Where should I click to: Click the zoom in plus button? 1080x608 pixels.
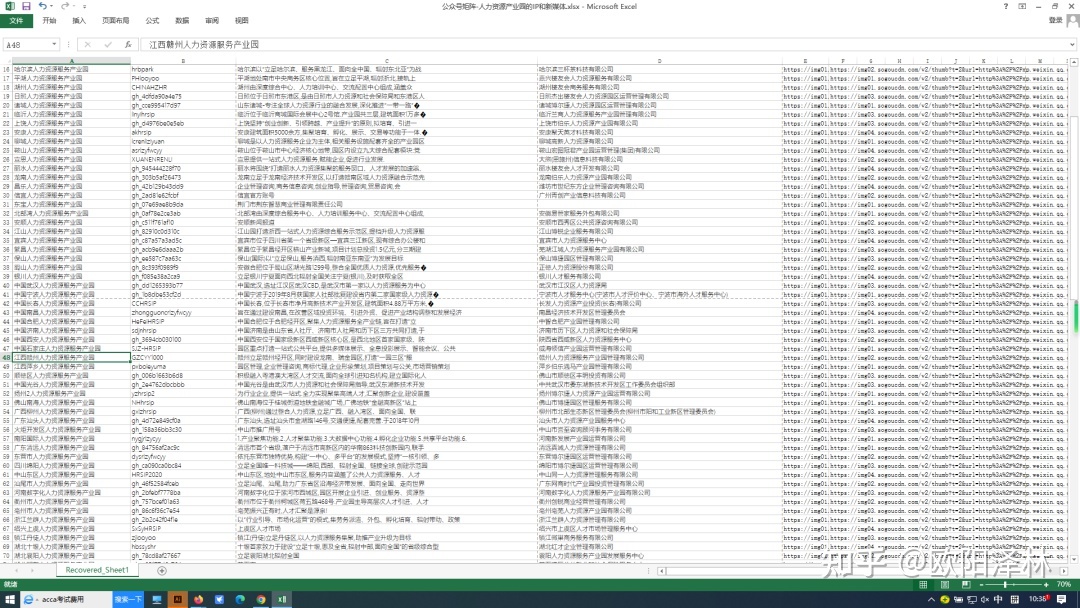[1046, 585]
